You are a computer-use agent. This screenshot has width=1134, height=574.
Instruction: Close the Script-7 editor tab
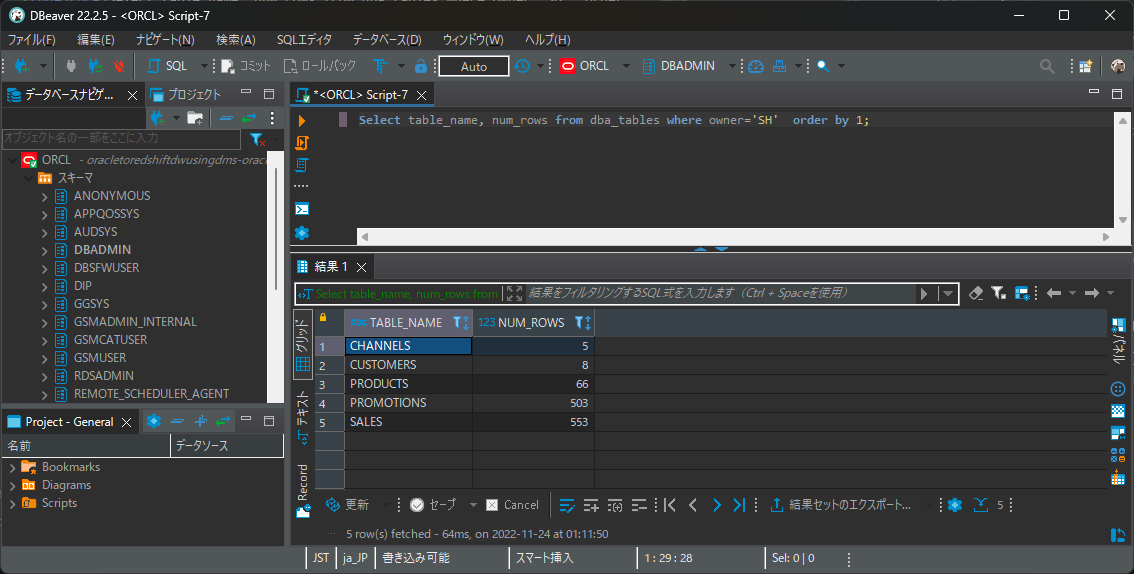pyautogui.click(x=422, y=95)
